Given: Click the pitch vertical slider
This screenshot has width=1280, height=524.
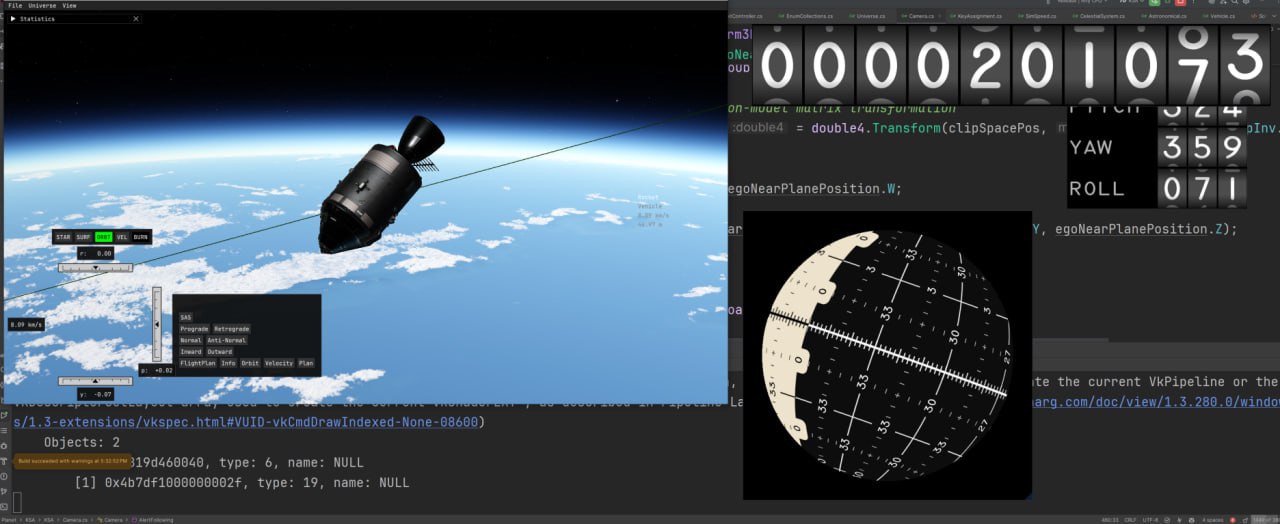Looking at the screenshot, I should [x=156, y=325].
